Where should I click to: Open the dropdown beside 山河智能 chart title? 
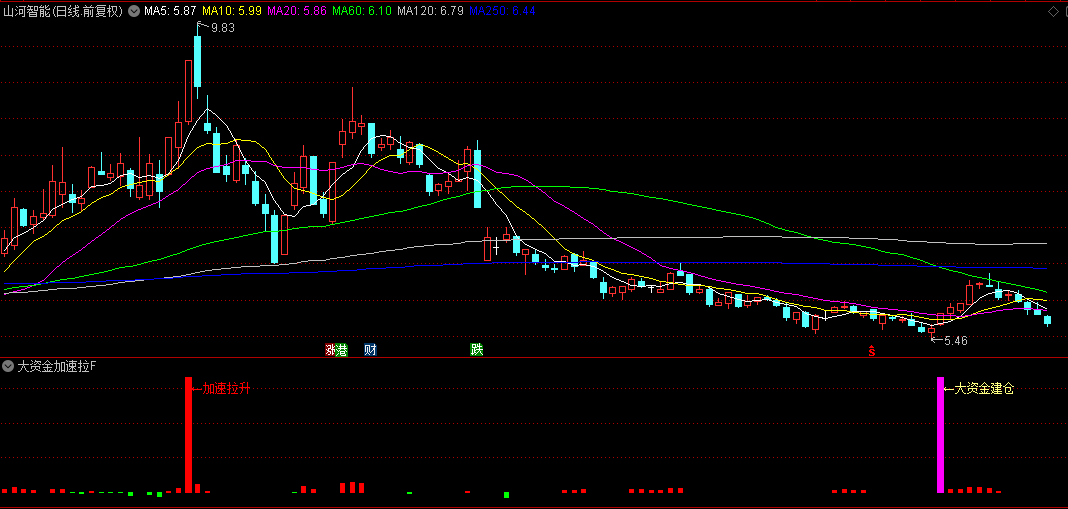click(x=134, y=11)
